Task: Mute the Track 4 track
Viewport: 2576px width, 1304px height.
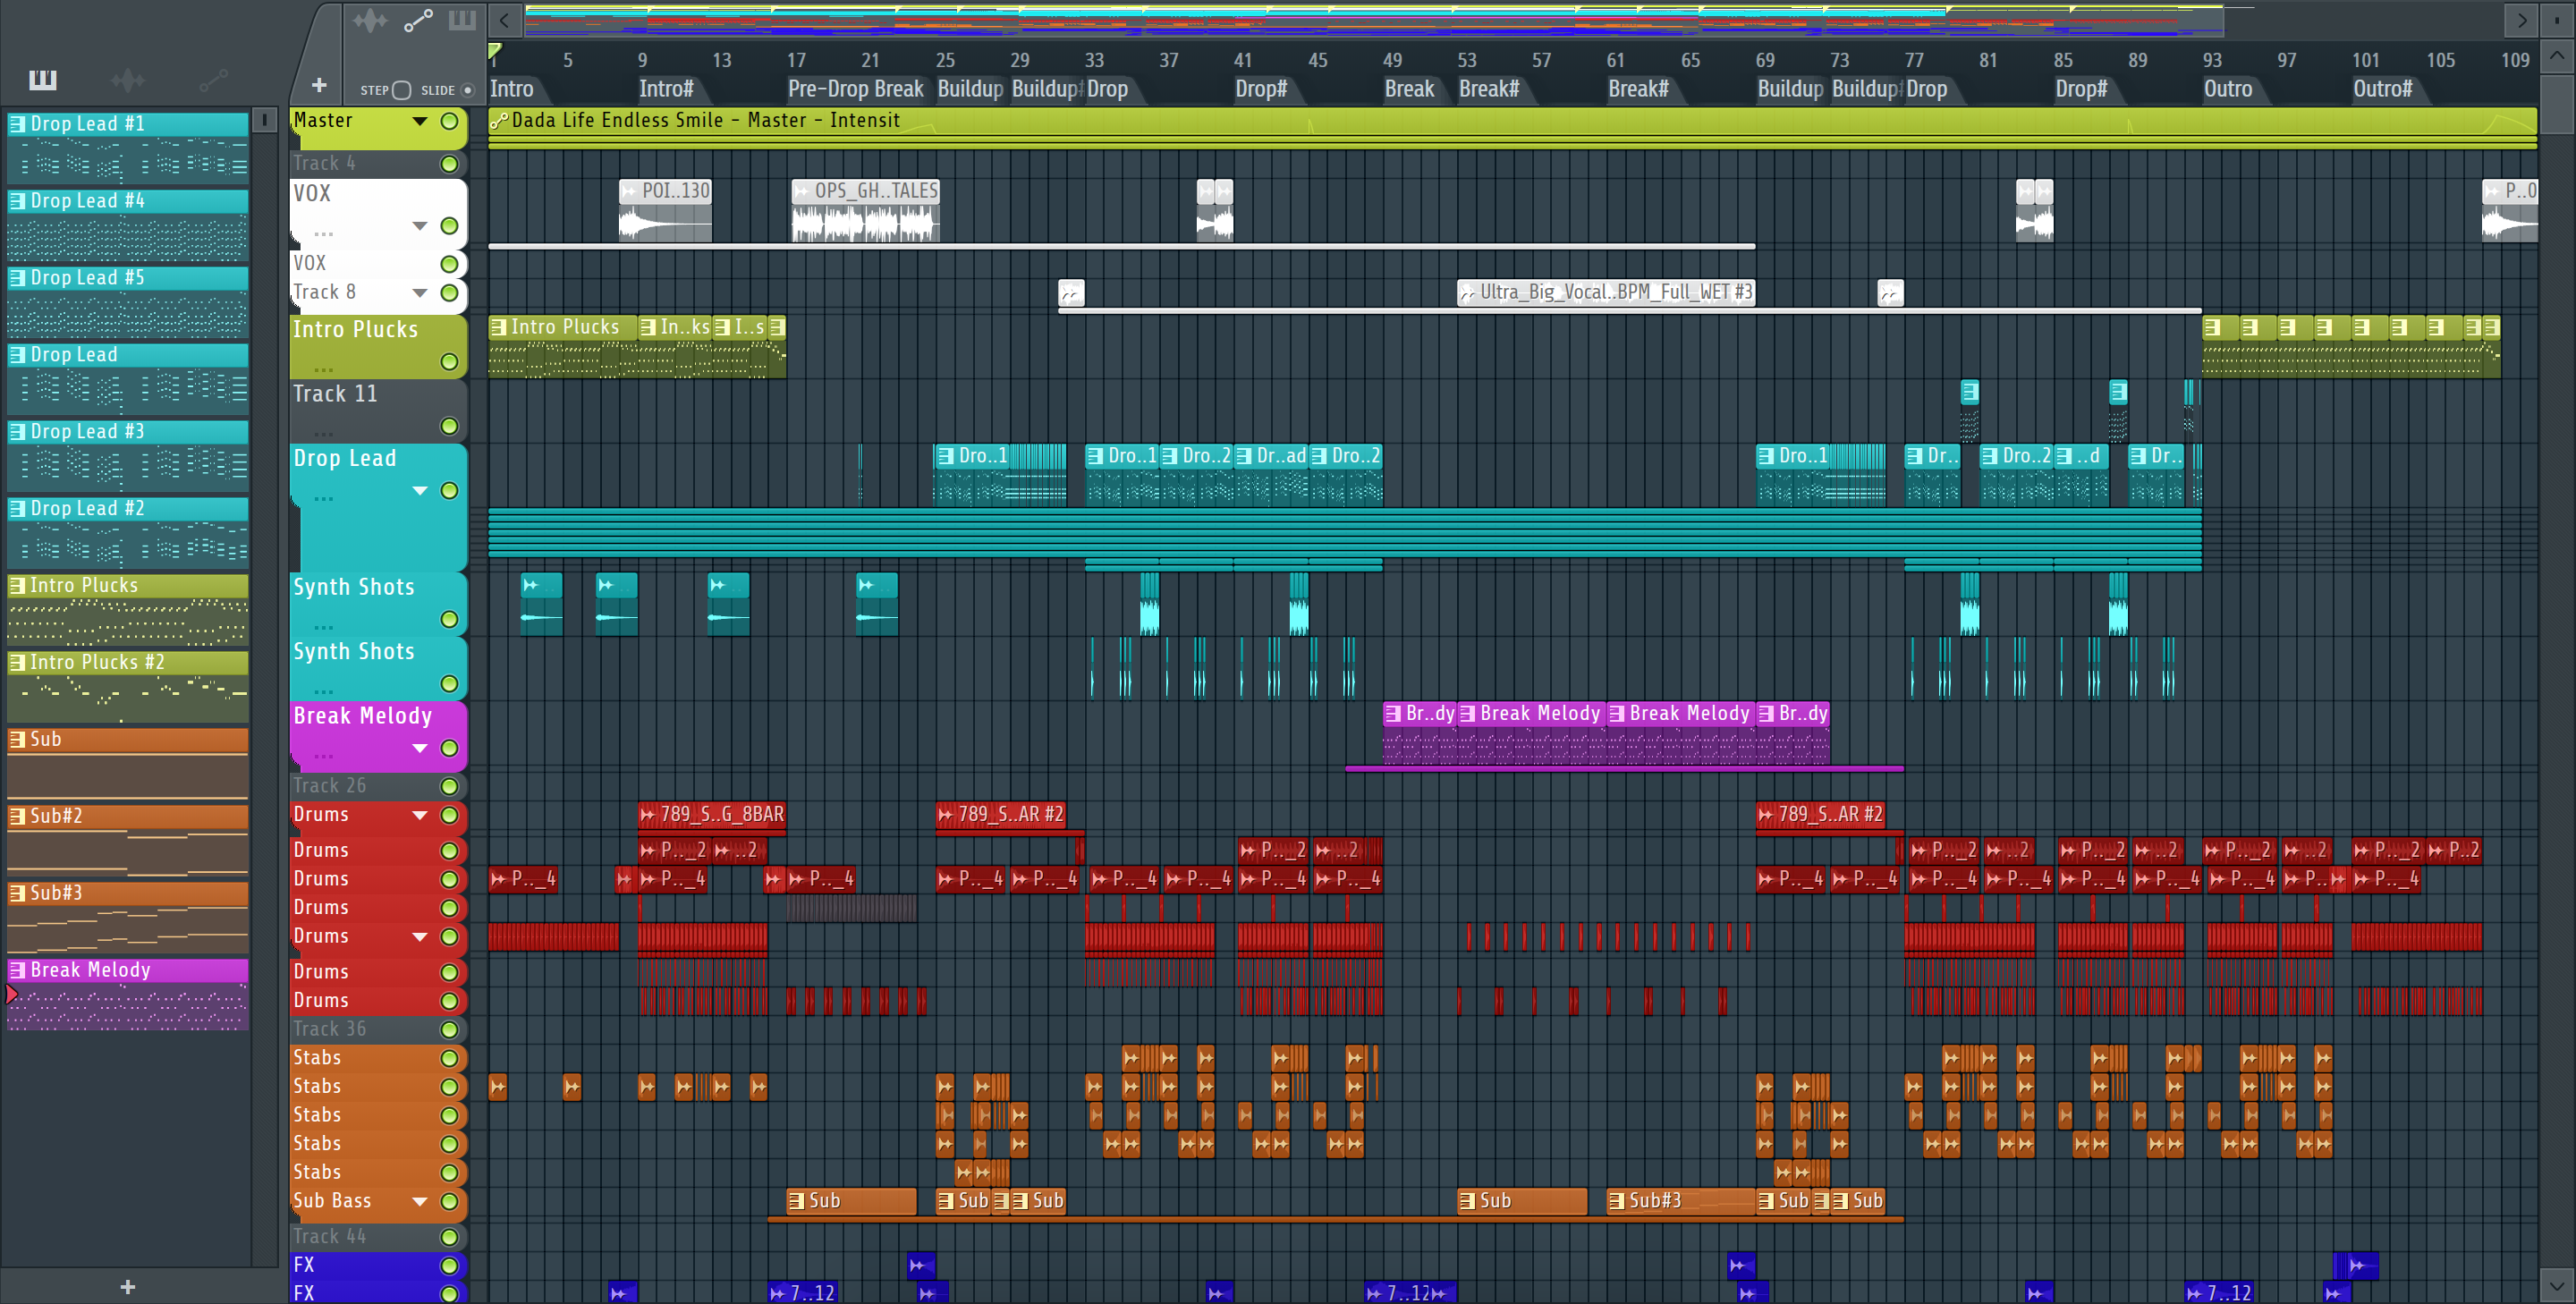Action: click(x=450, y=164)
